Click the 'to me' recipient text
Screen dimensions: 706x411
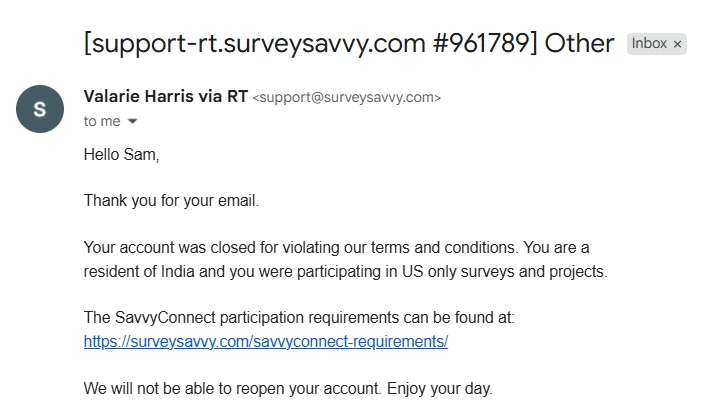click(102, 121)
